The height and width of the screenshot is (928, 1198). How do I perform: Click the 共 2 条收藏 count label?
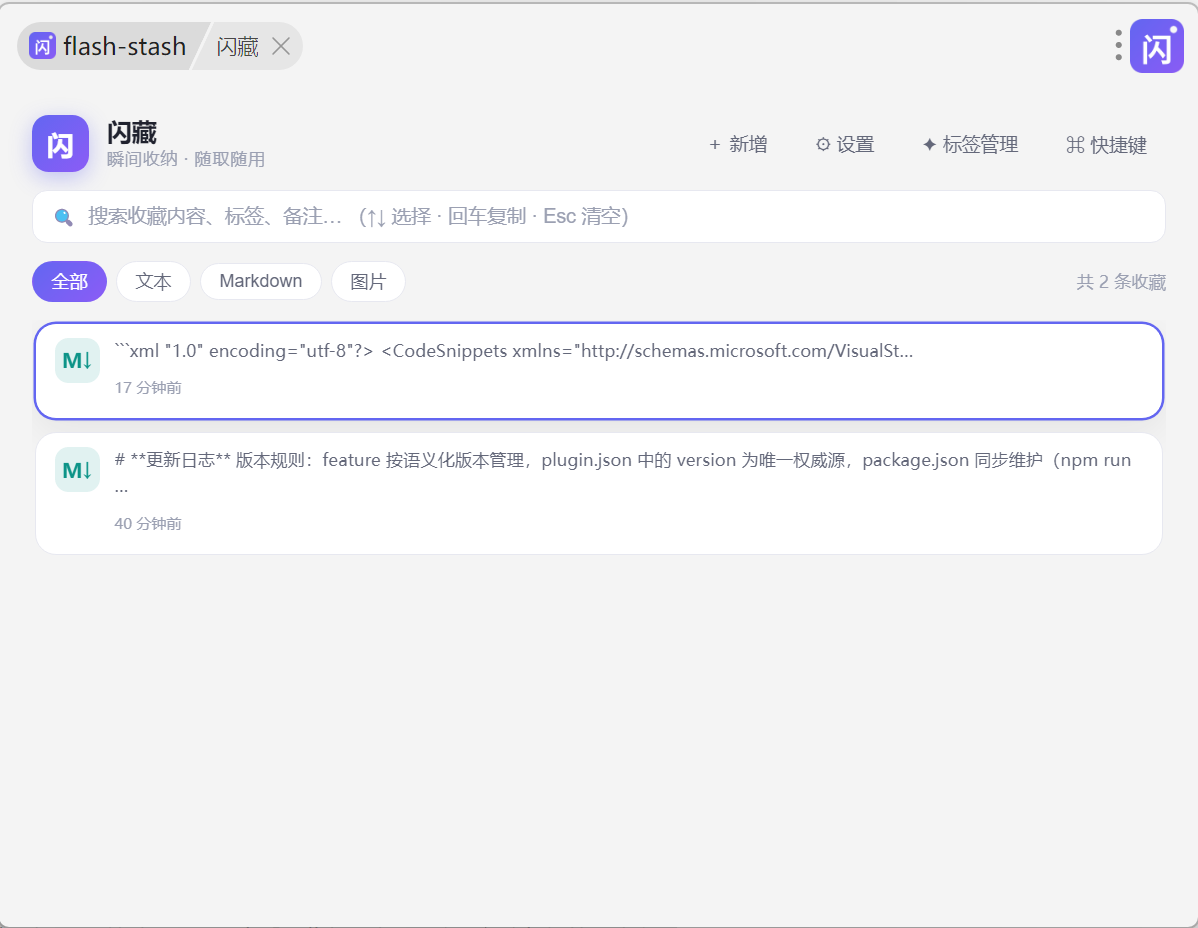[x=1121, y=282]
